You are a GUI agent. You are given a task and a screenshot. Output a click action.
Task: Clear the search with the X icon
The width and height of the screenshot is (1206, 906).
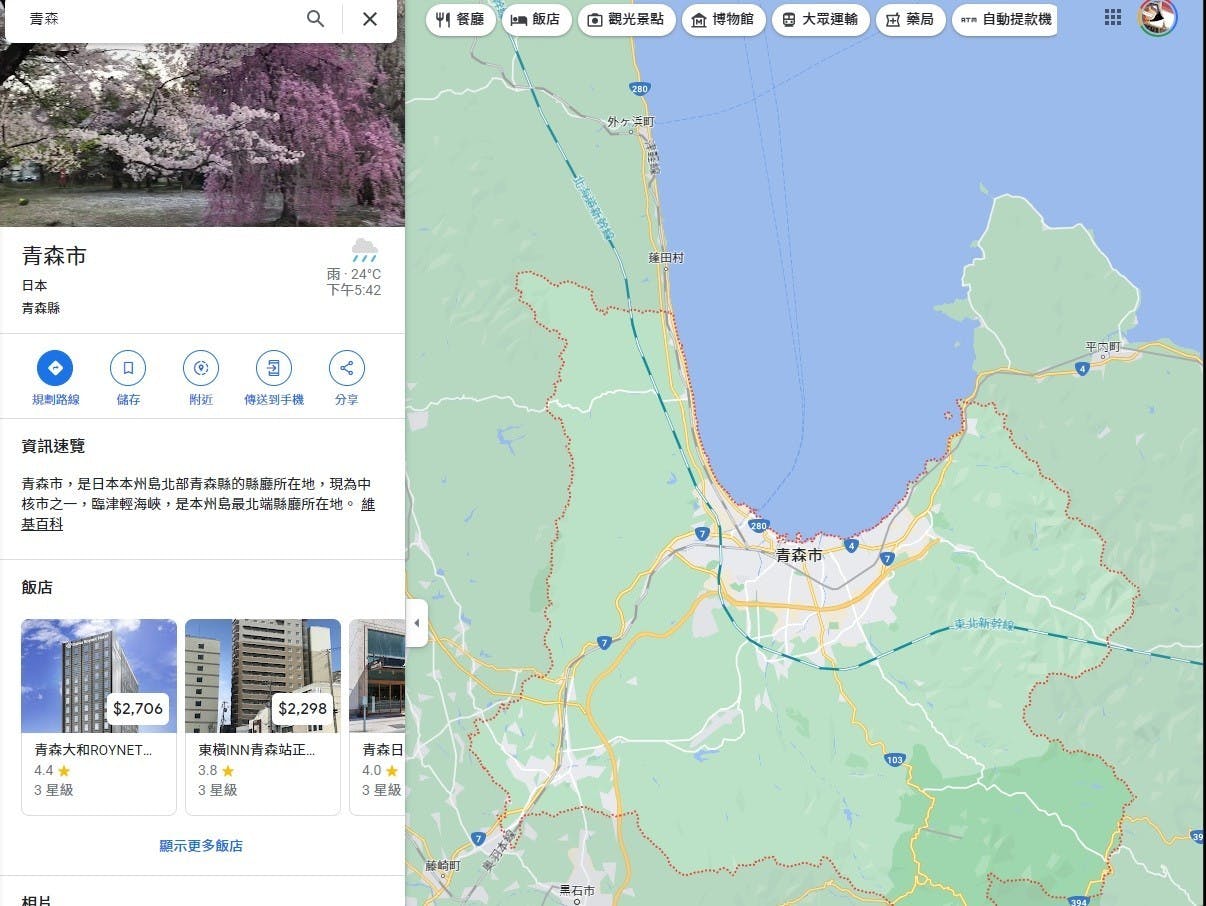tap(370, 19)
